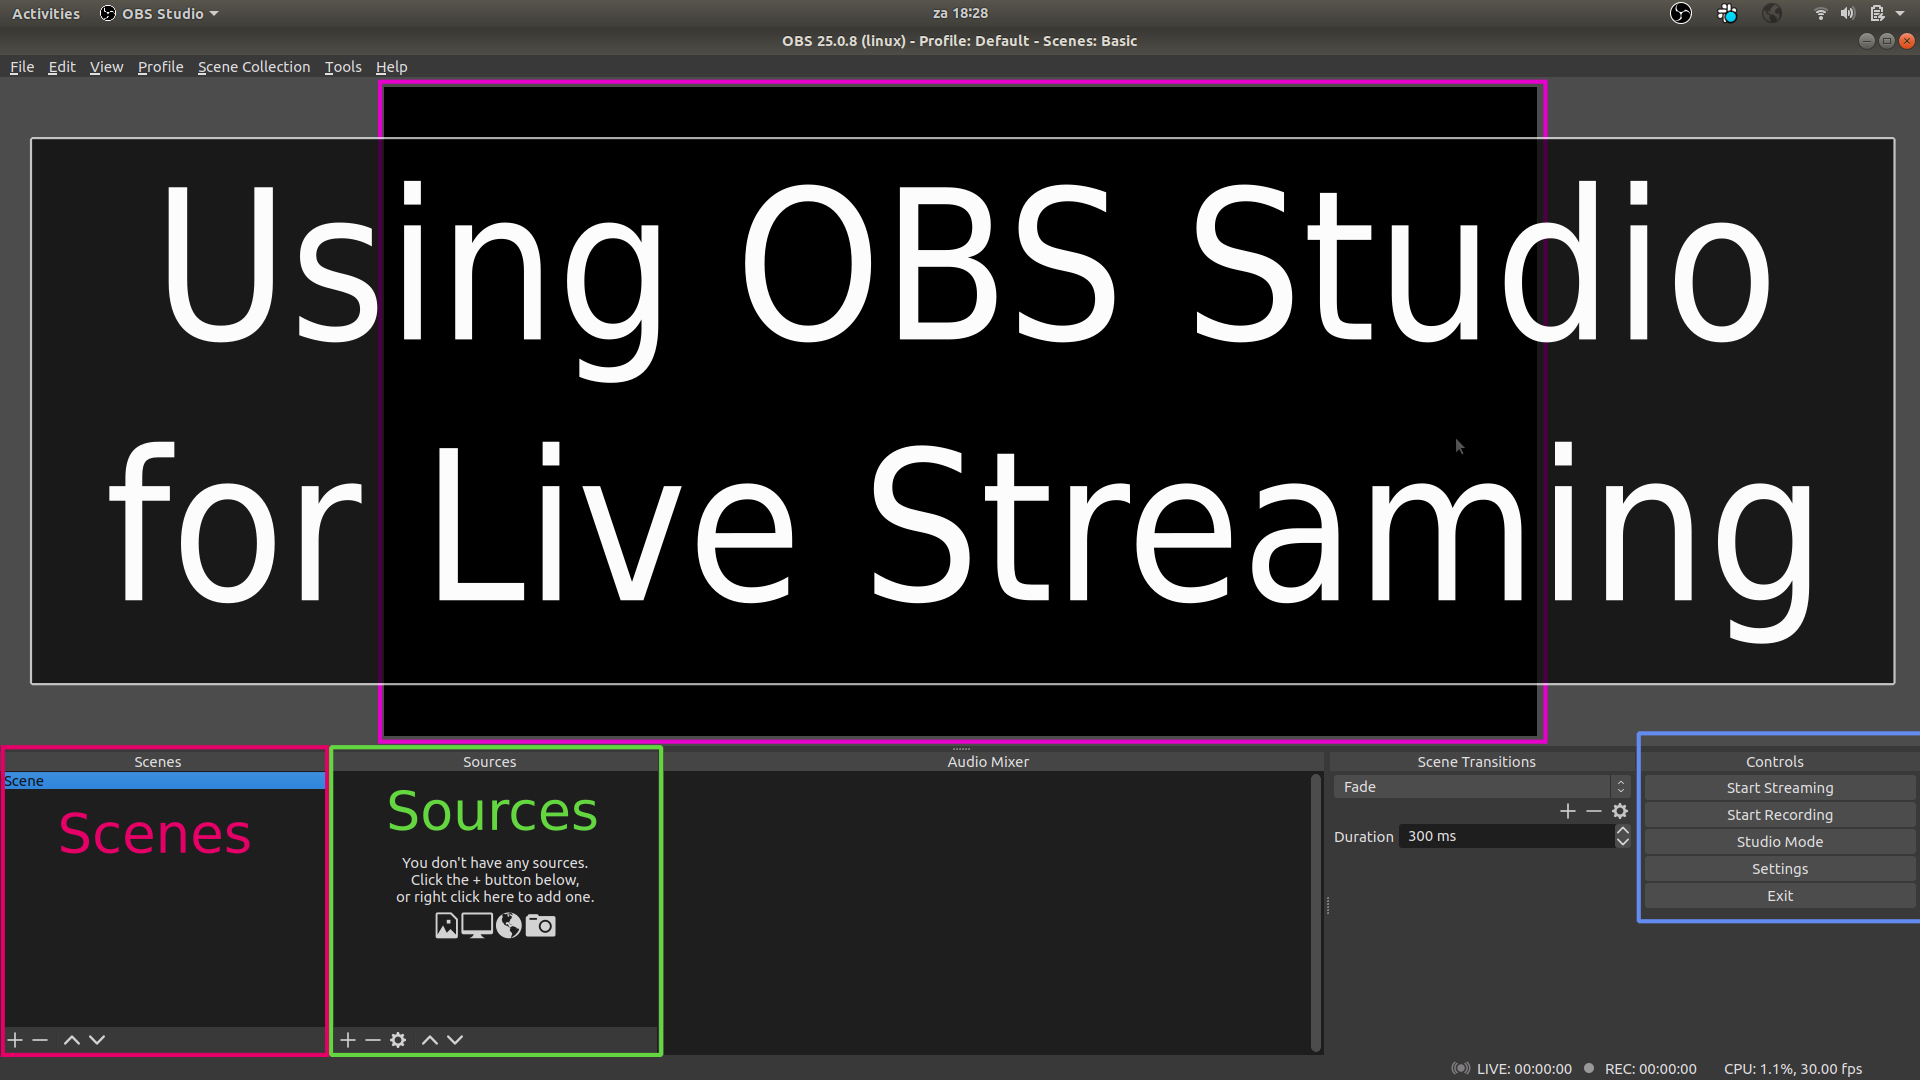Click the Scene Transitions panel header

pyautogui.click(x=1476, y=762)
